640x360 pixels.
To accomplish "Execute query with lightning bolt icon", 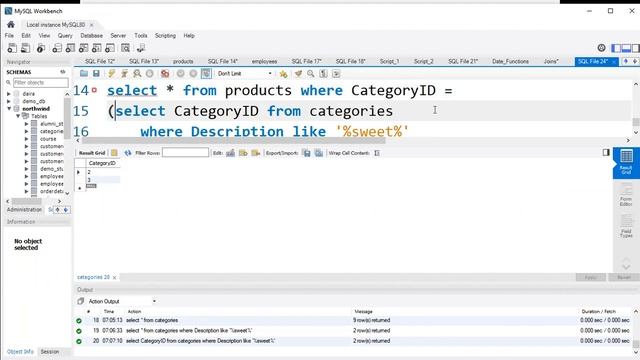I will coord(111,73).
